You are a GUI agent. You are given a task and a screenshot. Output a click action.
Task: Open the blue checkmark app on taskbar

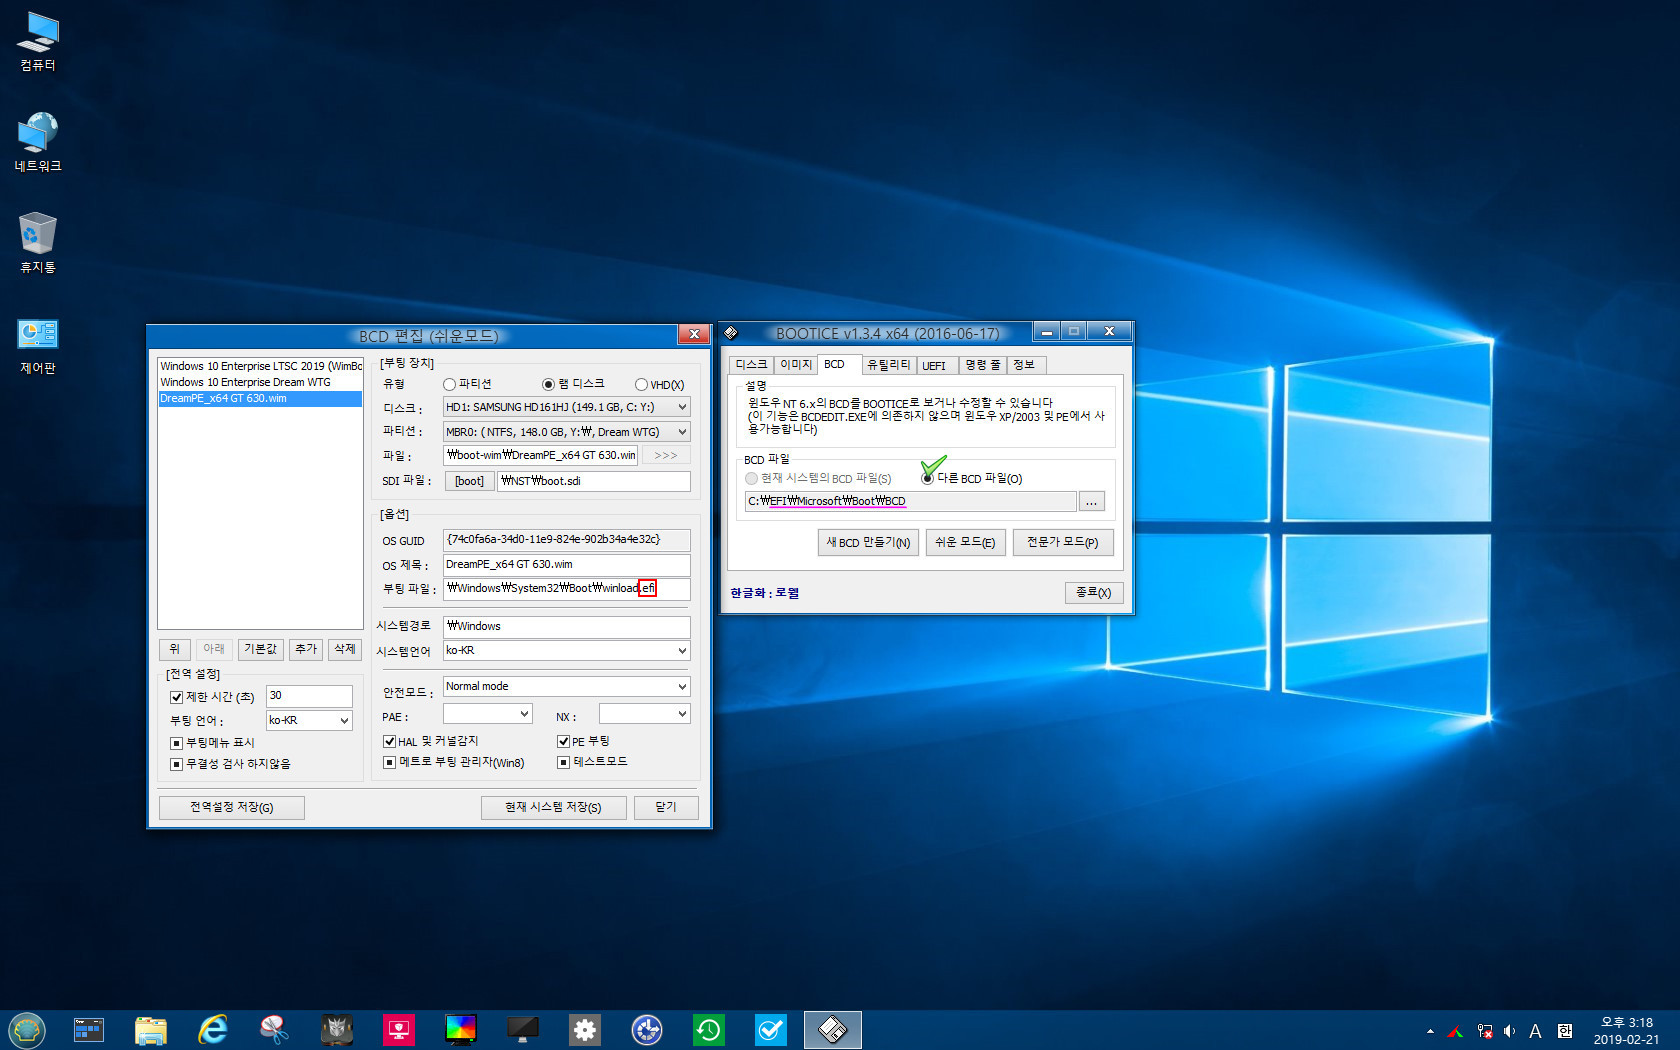pyautogui.click(x=771, y=1030)
